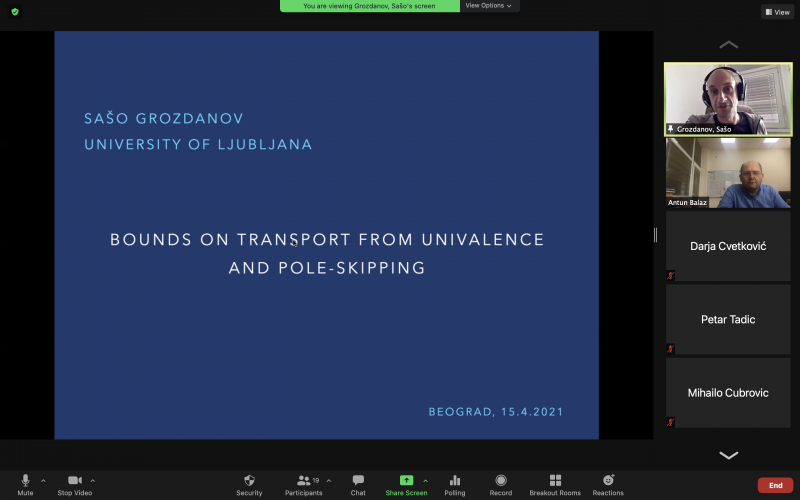Screen dimensions: 800x500
Task: Open the Participants panel
Action: click(x=303, y=481)
